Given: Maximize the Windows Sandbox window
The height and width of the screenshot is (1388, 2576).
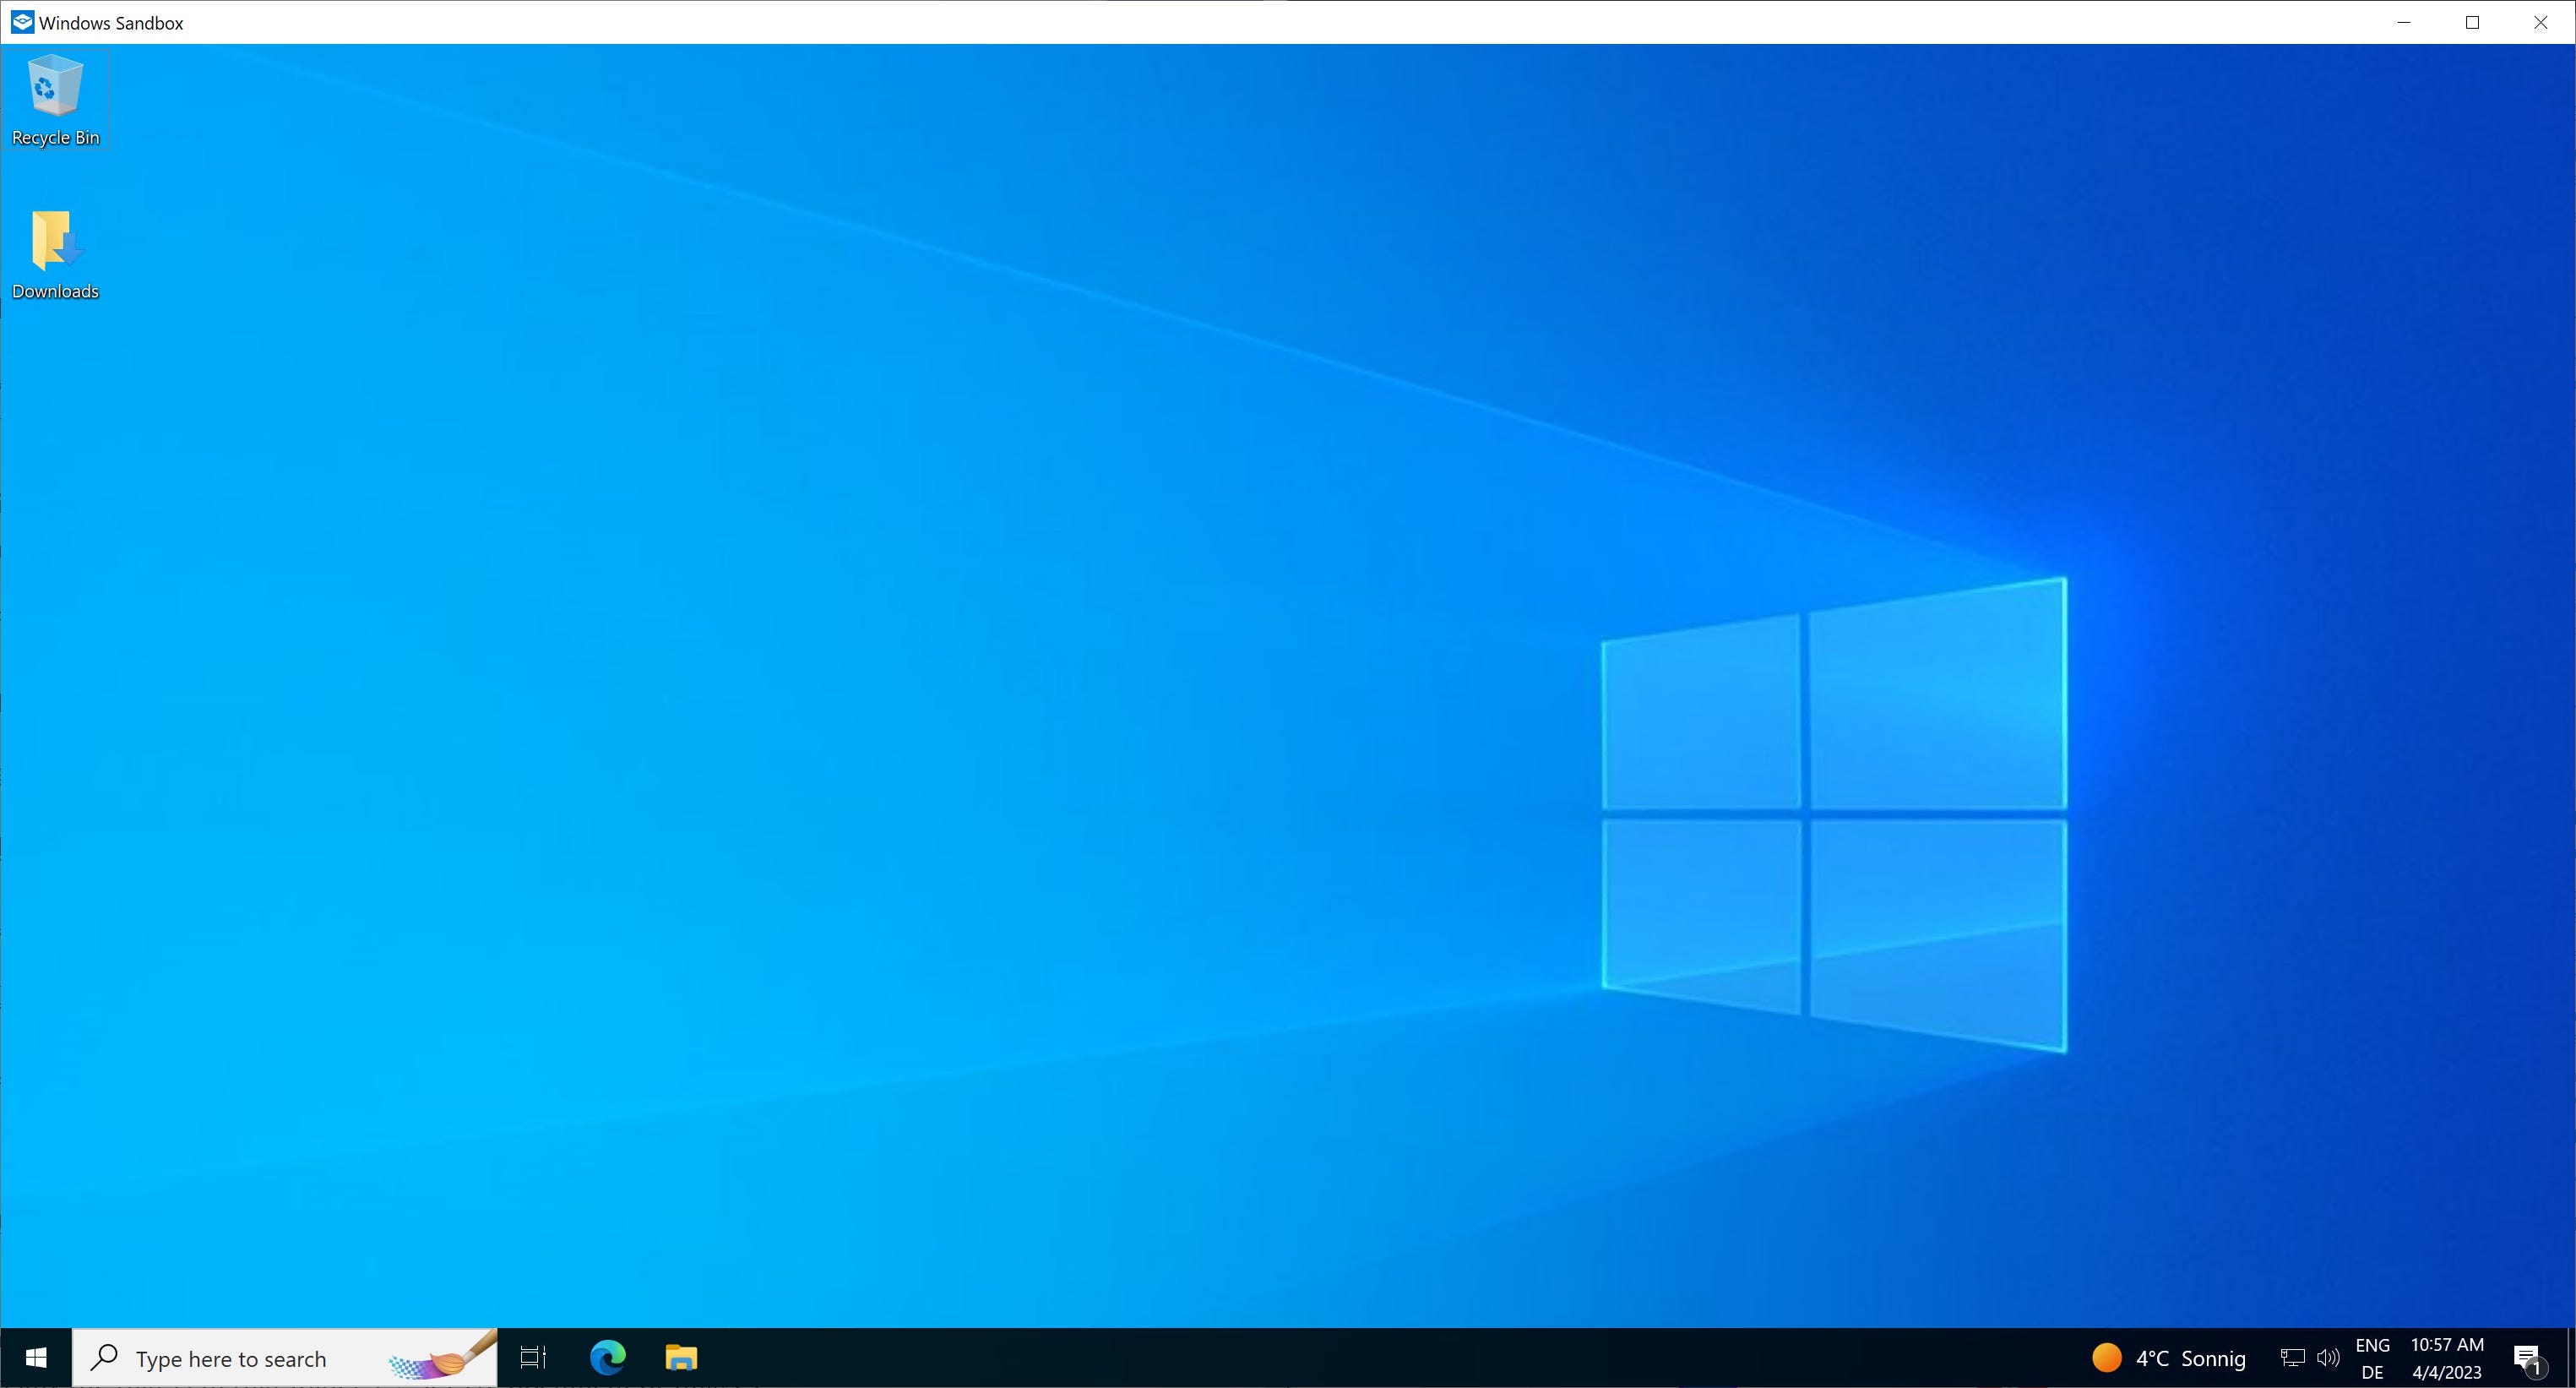Looking at the screenshot, I should pos(2472,21).
